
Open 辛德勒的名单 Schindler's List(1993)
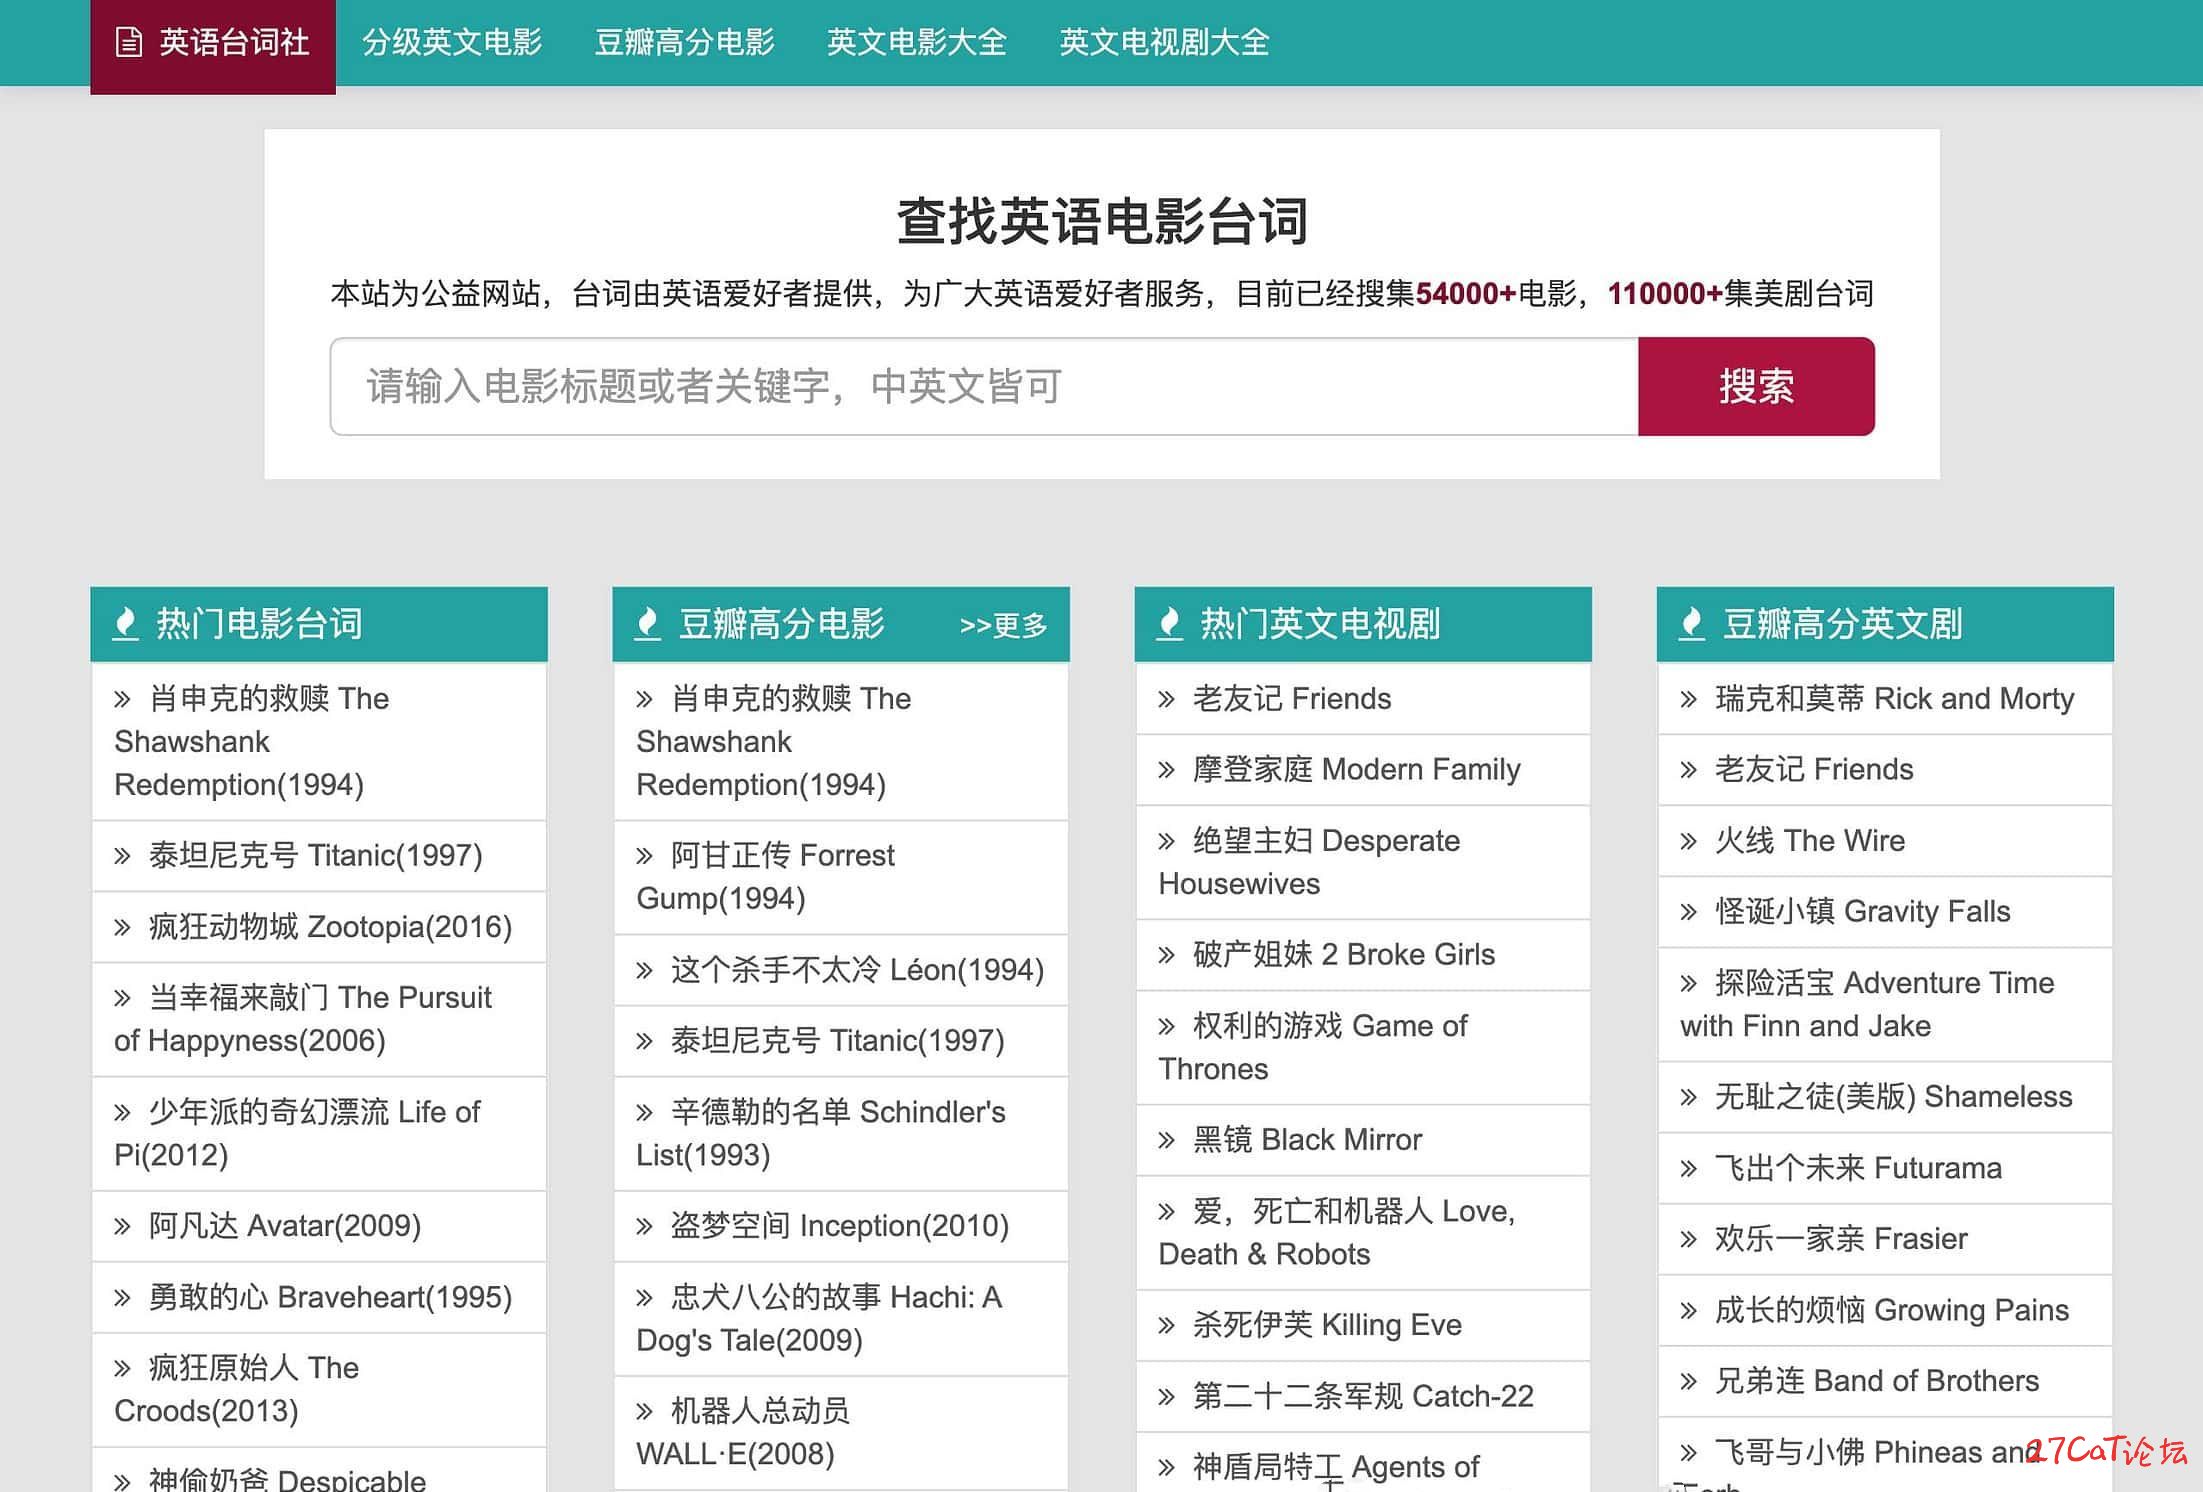click(841, 1133)
